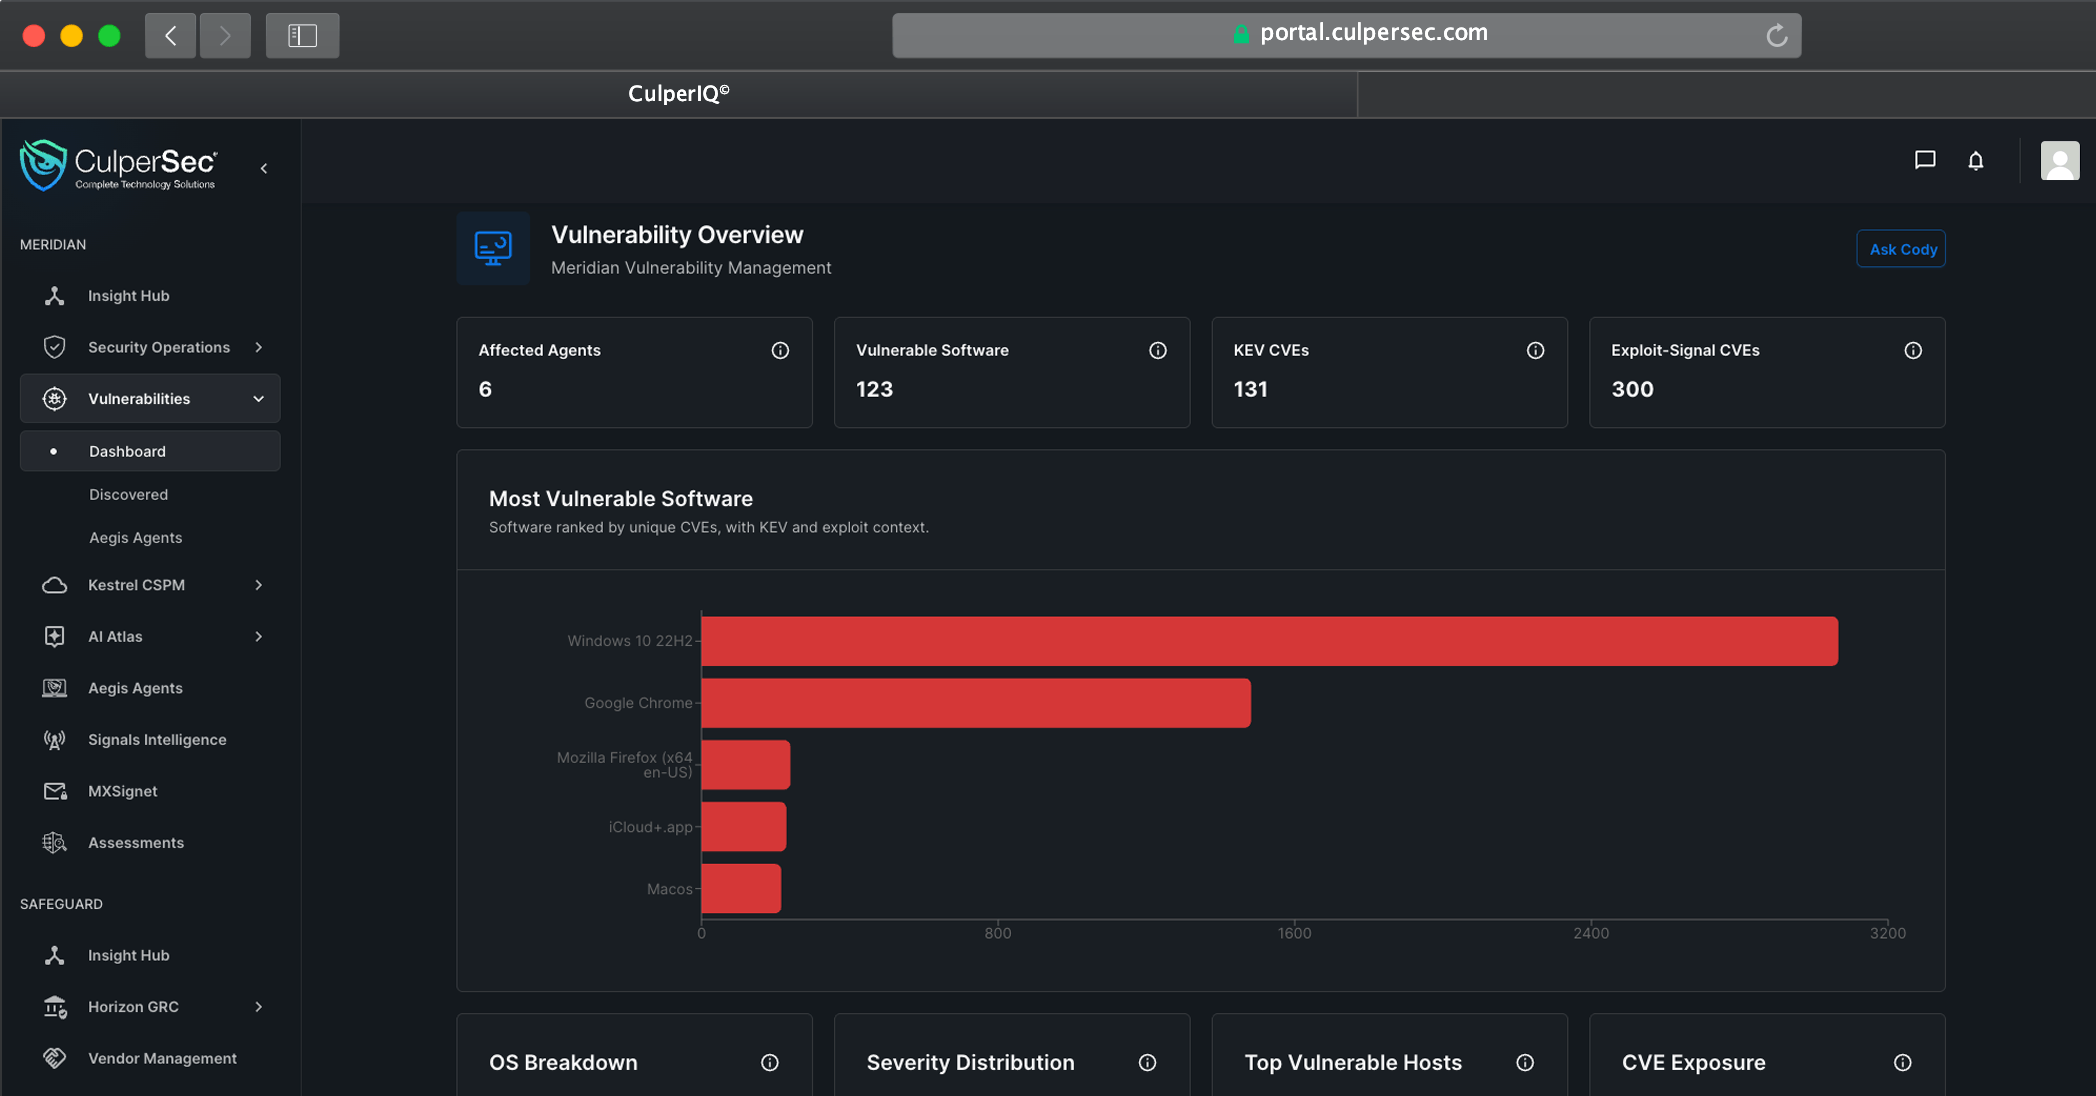Open the Dashboard submenu item
2096x1096 pixels.
150,451
